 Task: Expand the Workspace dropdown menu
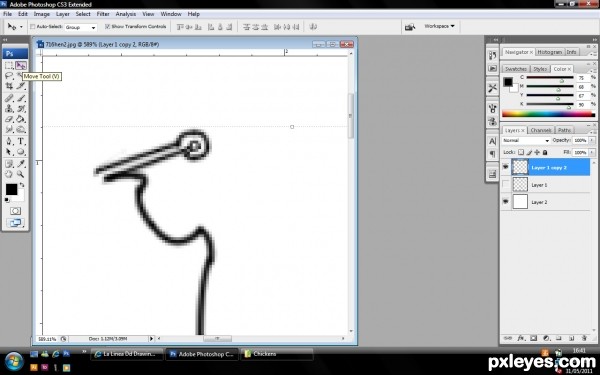click(x=439, y=26)
